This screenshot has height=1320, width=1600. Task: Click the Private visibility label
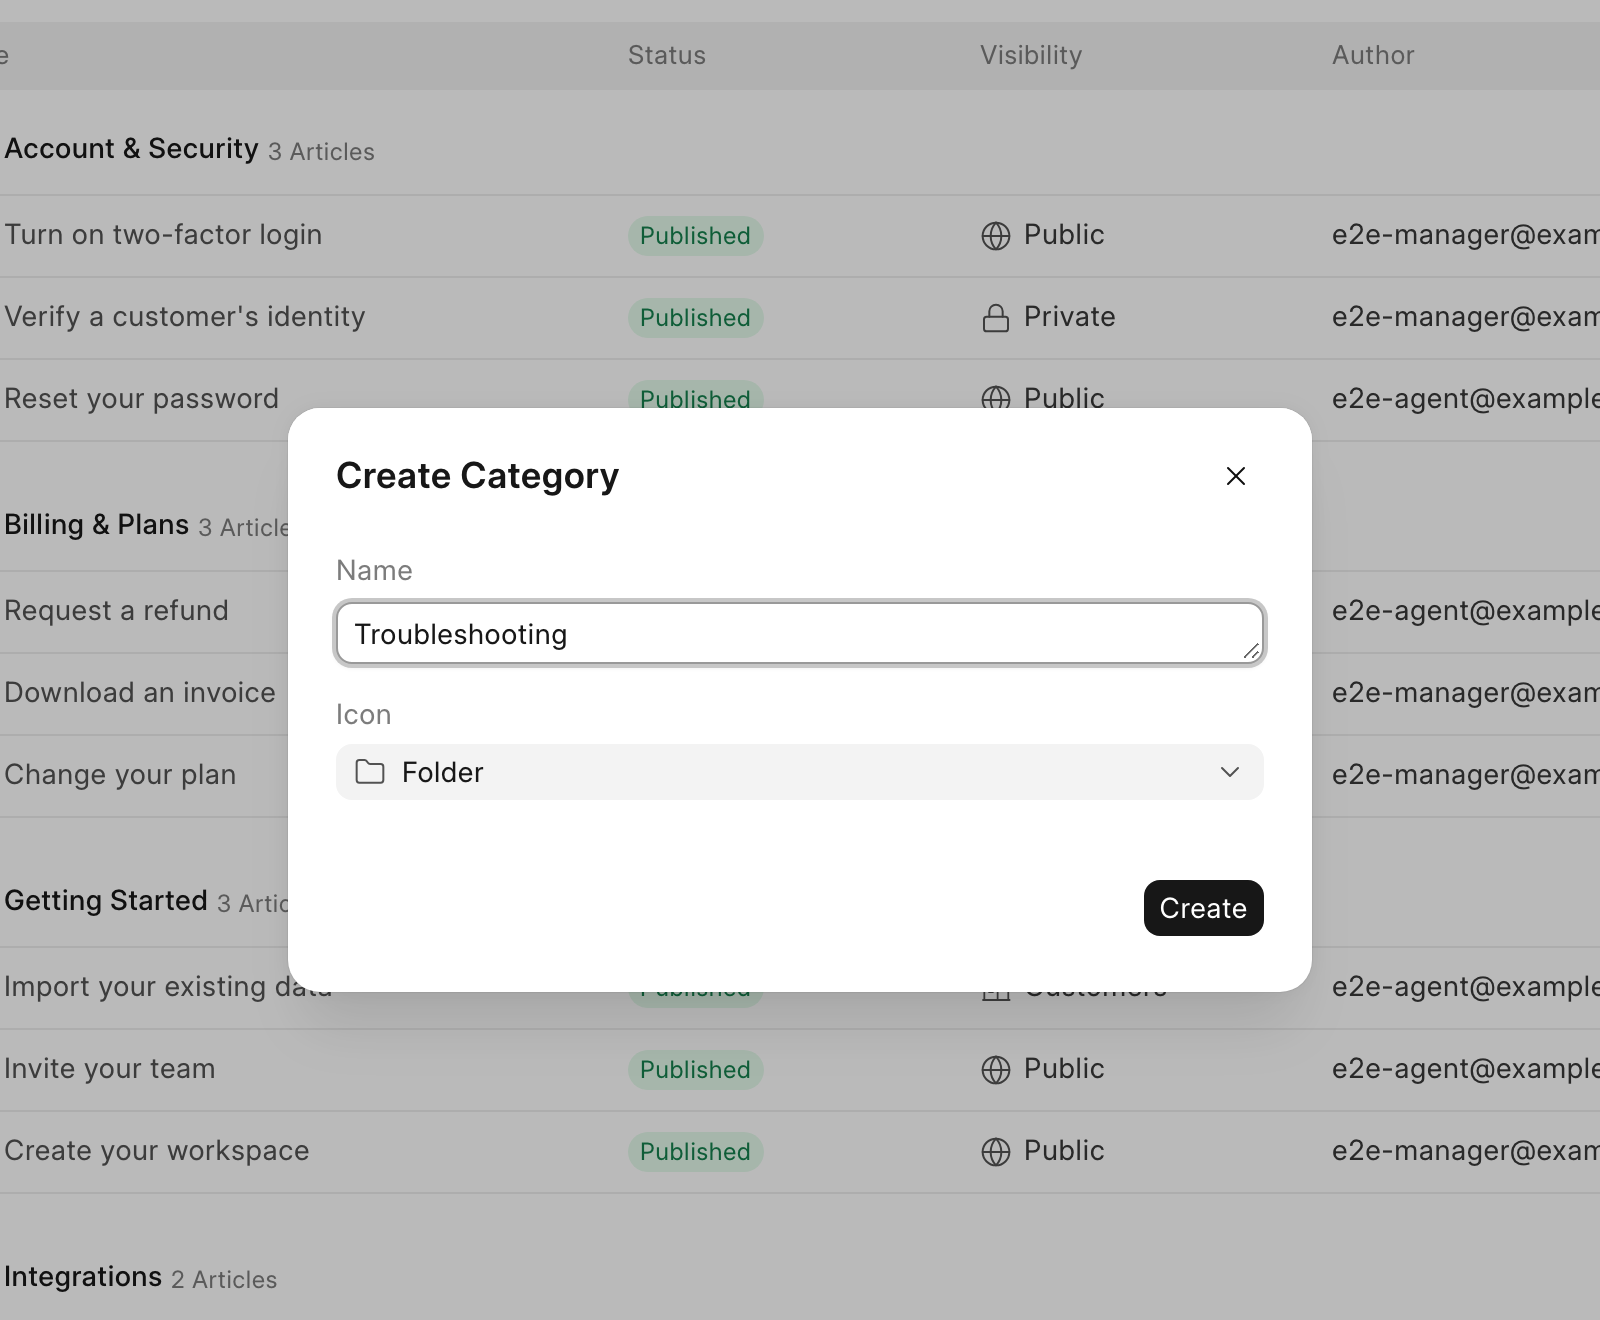click(1070, 317)
